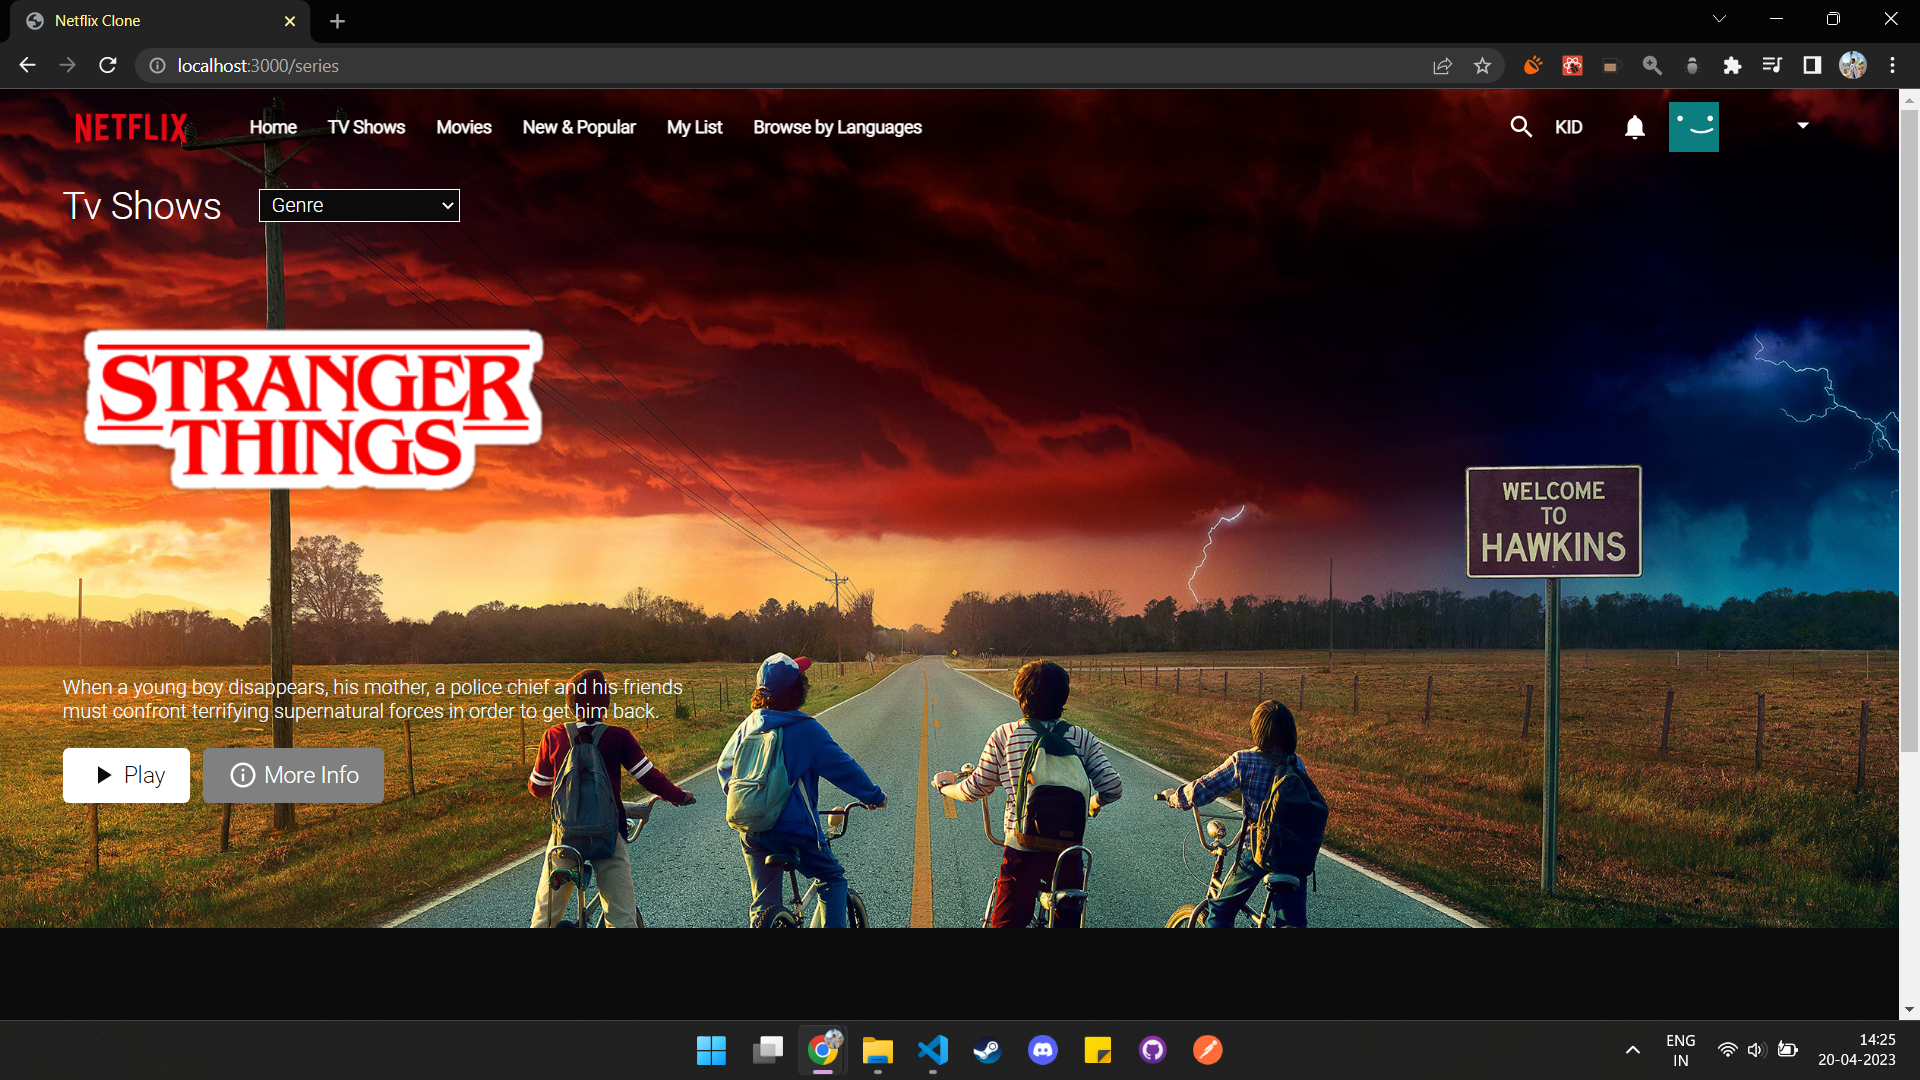Open the Genre dropdown
1920x1080 pixels.
359,205
